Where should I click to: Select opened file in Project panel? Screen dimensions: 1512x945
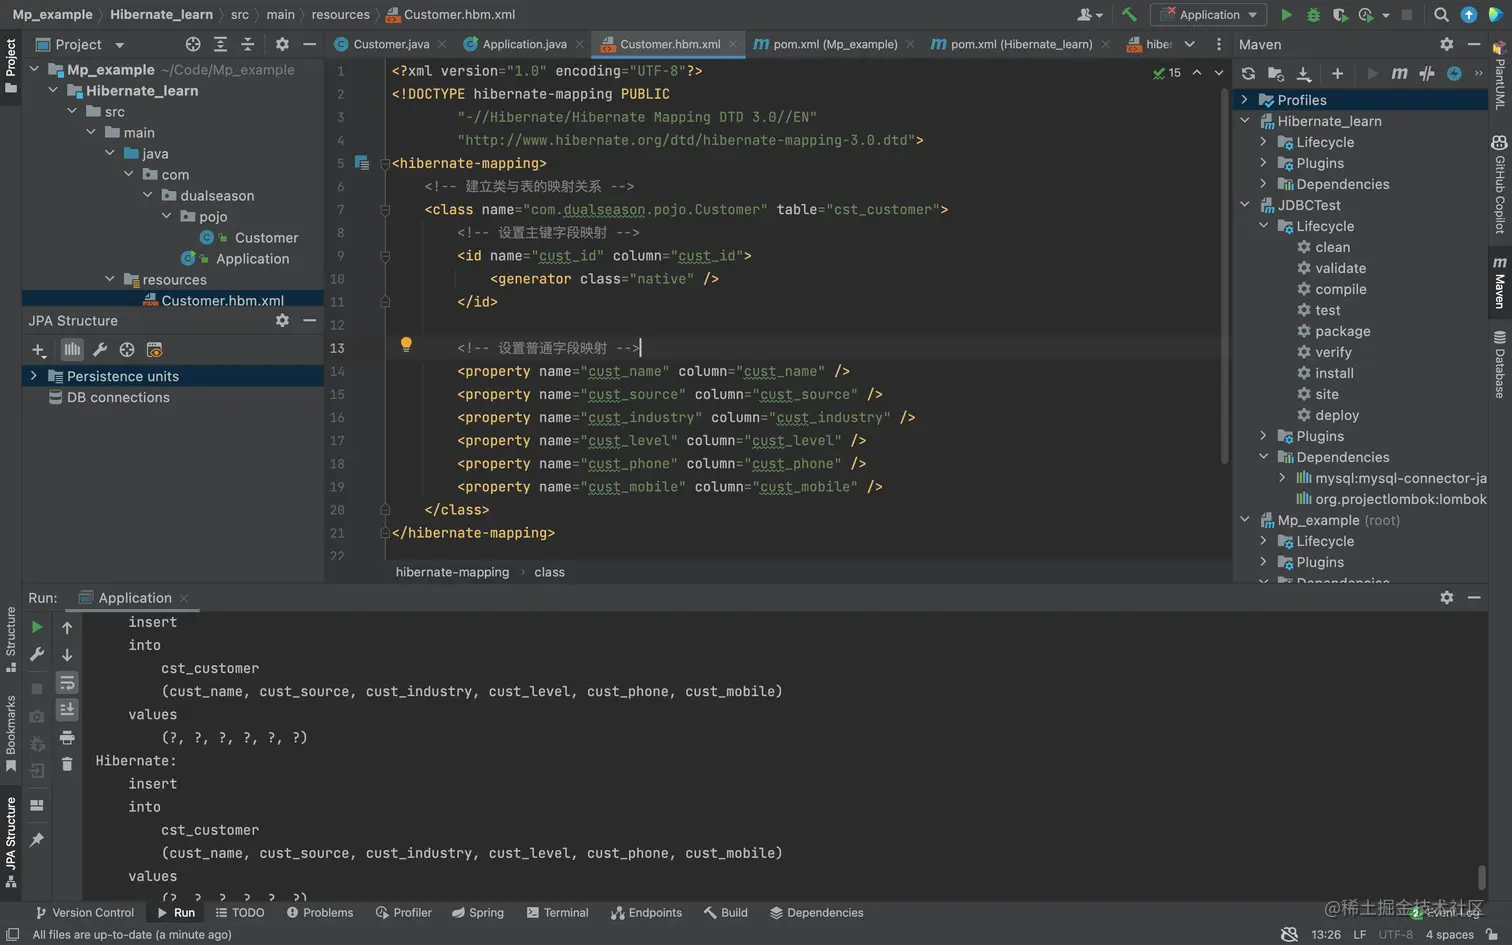[x=193, y=44]
